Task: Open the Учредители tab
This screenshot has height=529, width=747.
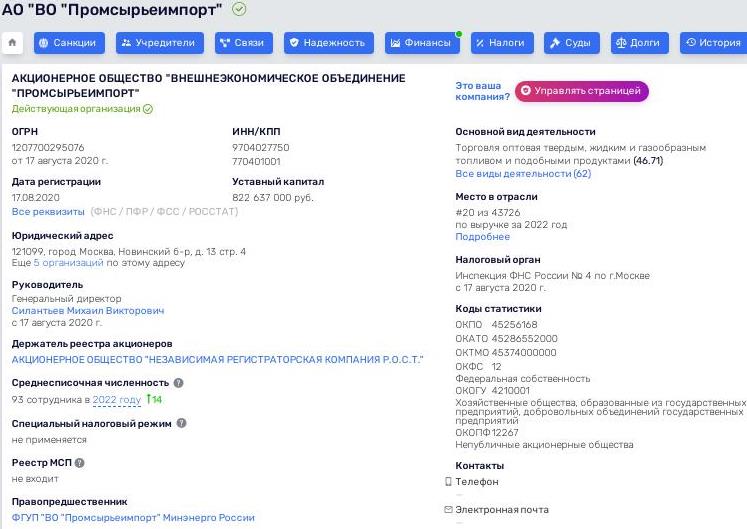Action: [x=161, y=43]
